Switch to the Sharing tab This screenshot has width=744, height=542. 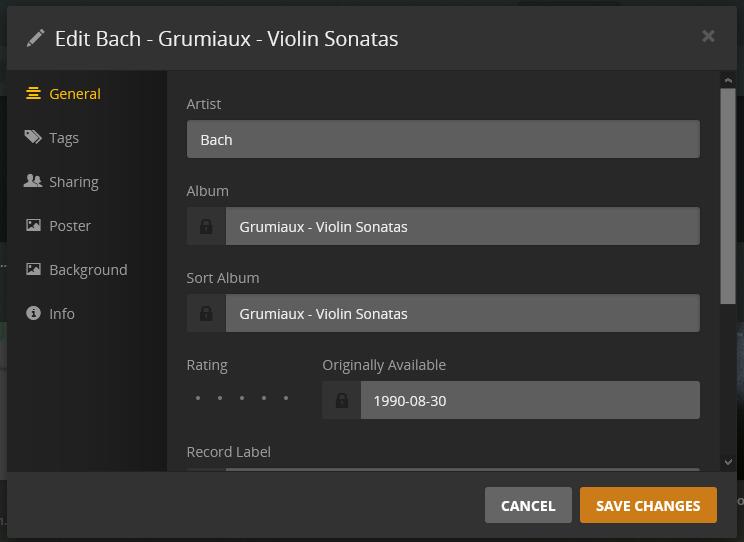pyautogui.click(x=73, y=182)
